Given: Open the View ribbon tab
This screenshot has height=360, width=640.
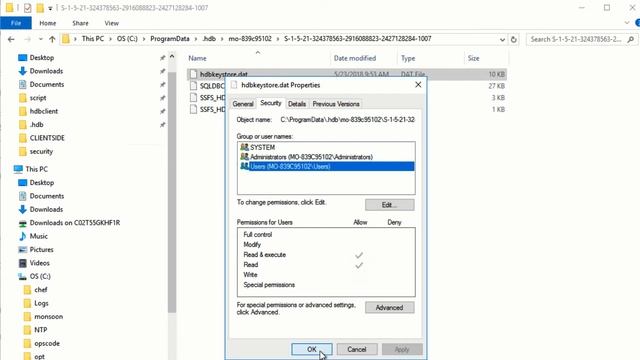Looking at the screenshot, I should pos(111,23).
